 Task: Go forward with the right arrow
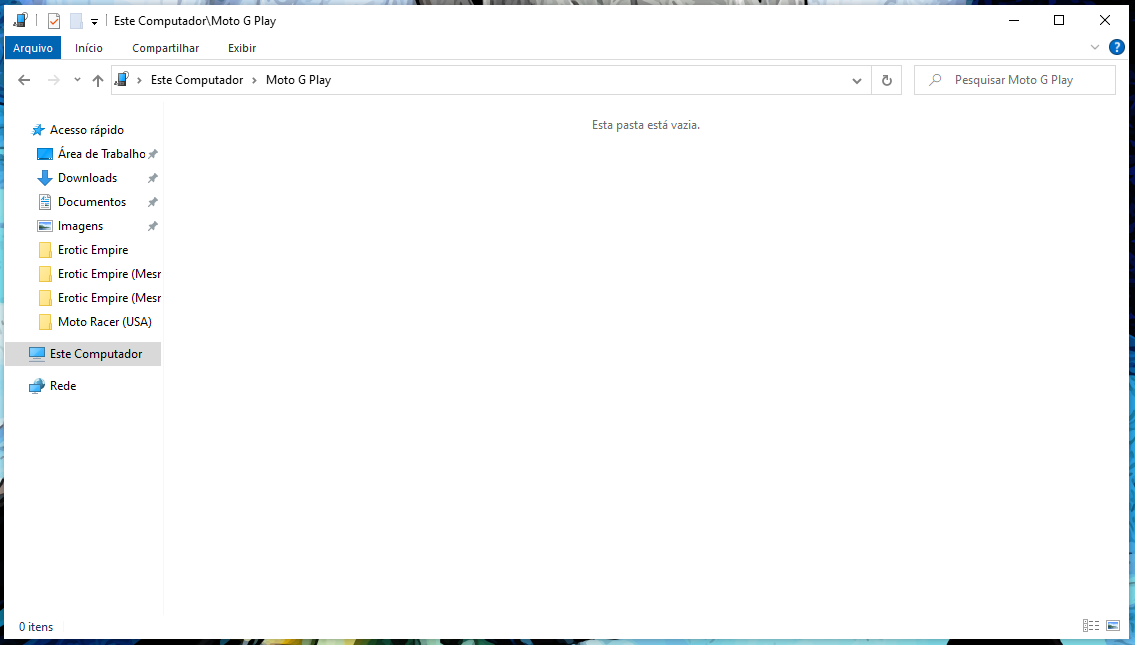click(x=54, y=80)
